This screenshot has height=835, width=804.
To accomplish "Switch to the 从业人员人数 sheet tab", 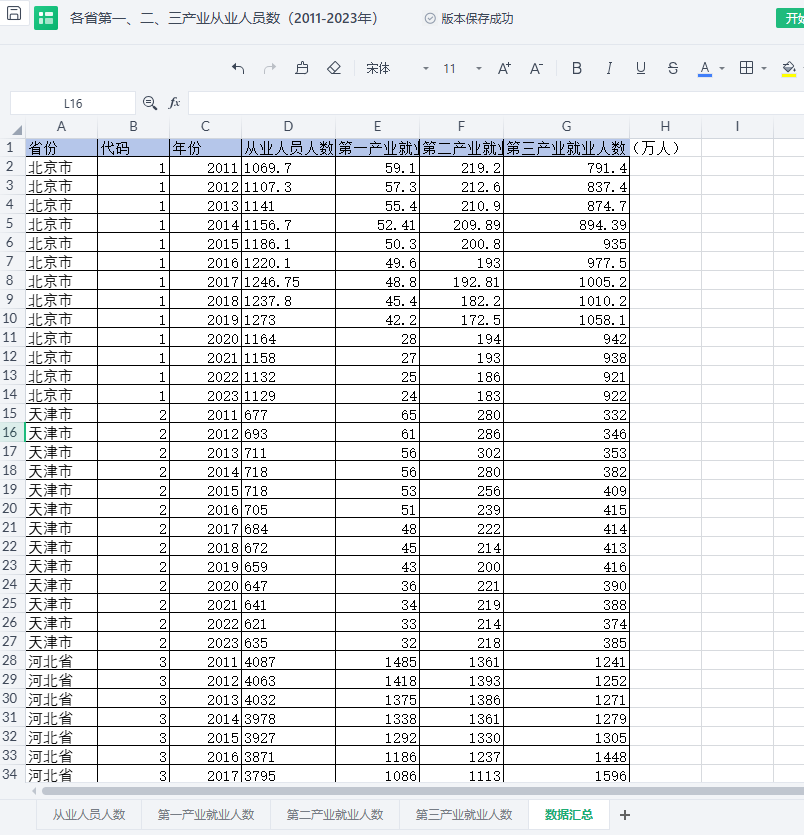I will (x=89, y=815).
